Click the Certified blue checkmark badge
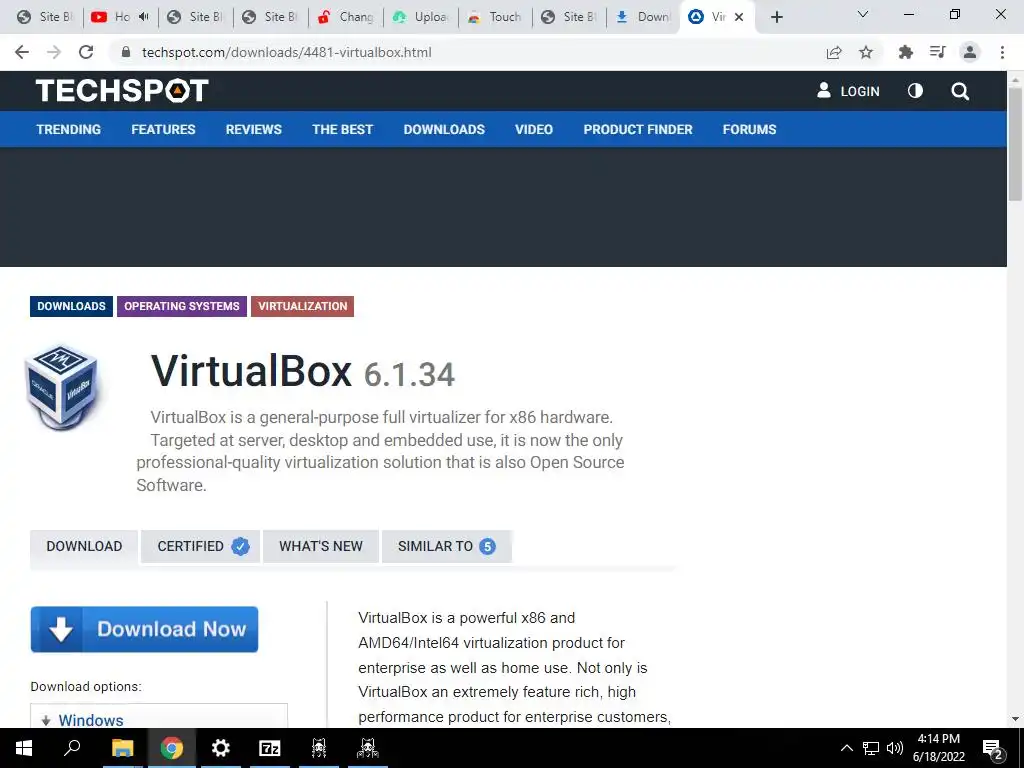The width and height of the screenshot is (1024, 768). [240, 547]
